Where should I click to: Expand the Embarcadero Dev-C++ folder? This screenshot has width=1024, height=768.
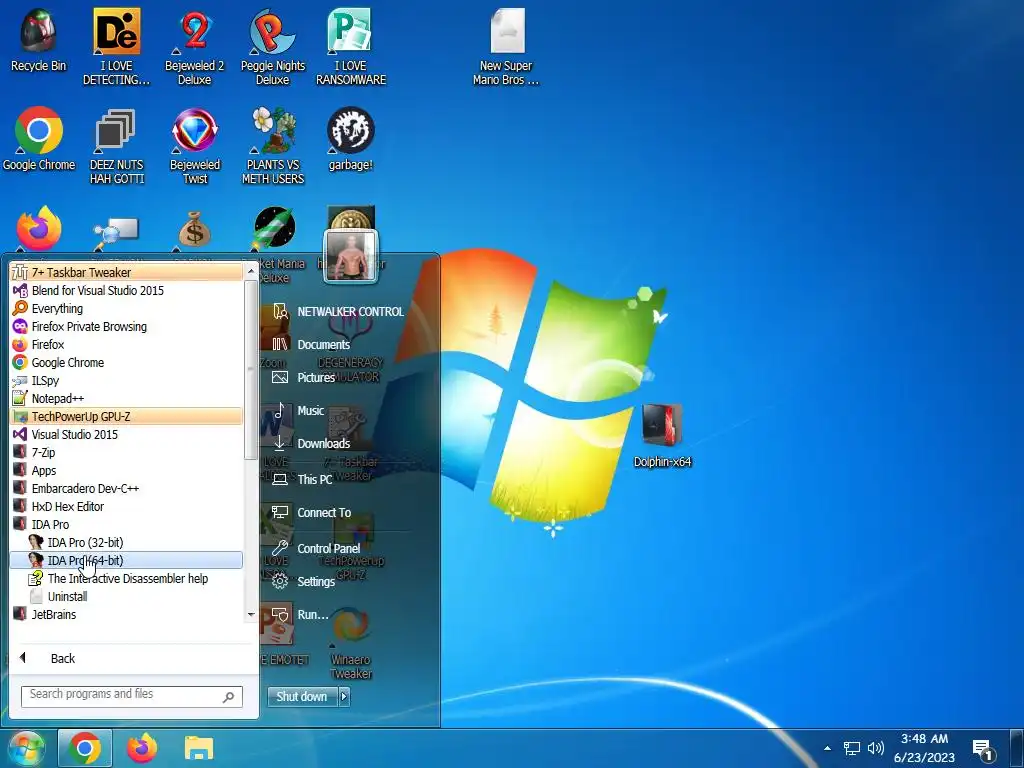click(x=127, y=488)
